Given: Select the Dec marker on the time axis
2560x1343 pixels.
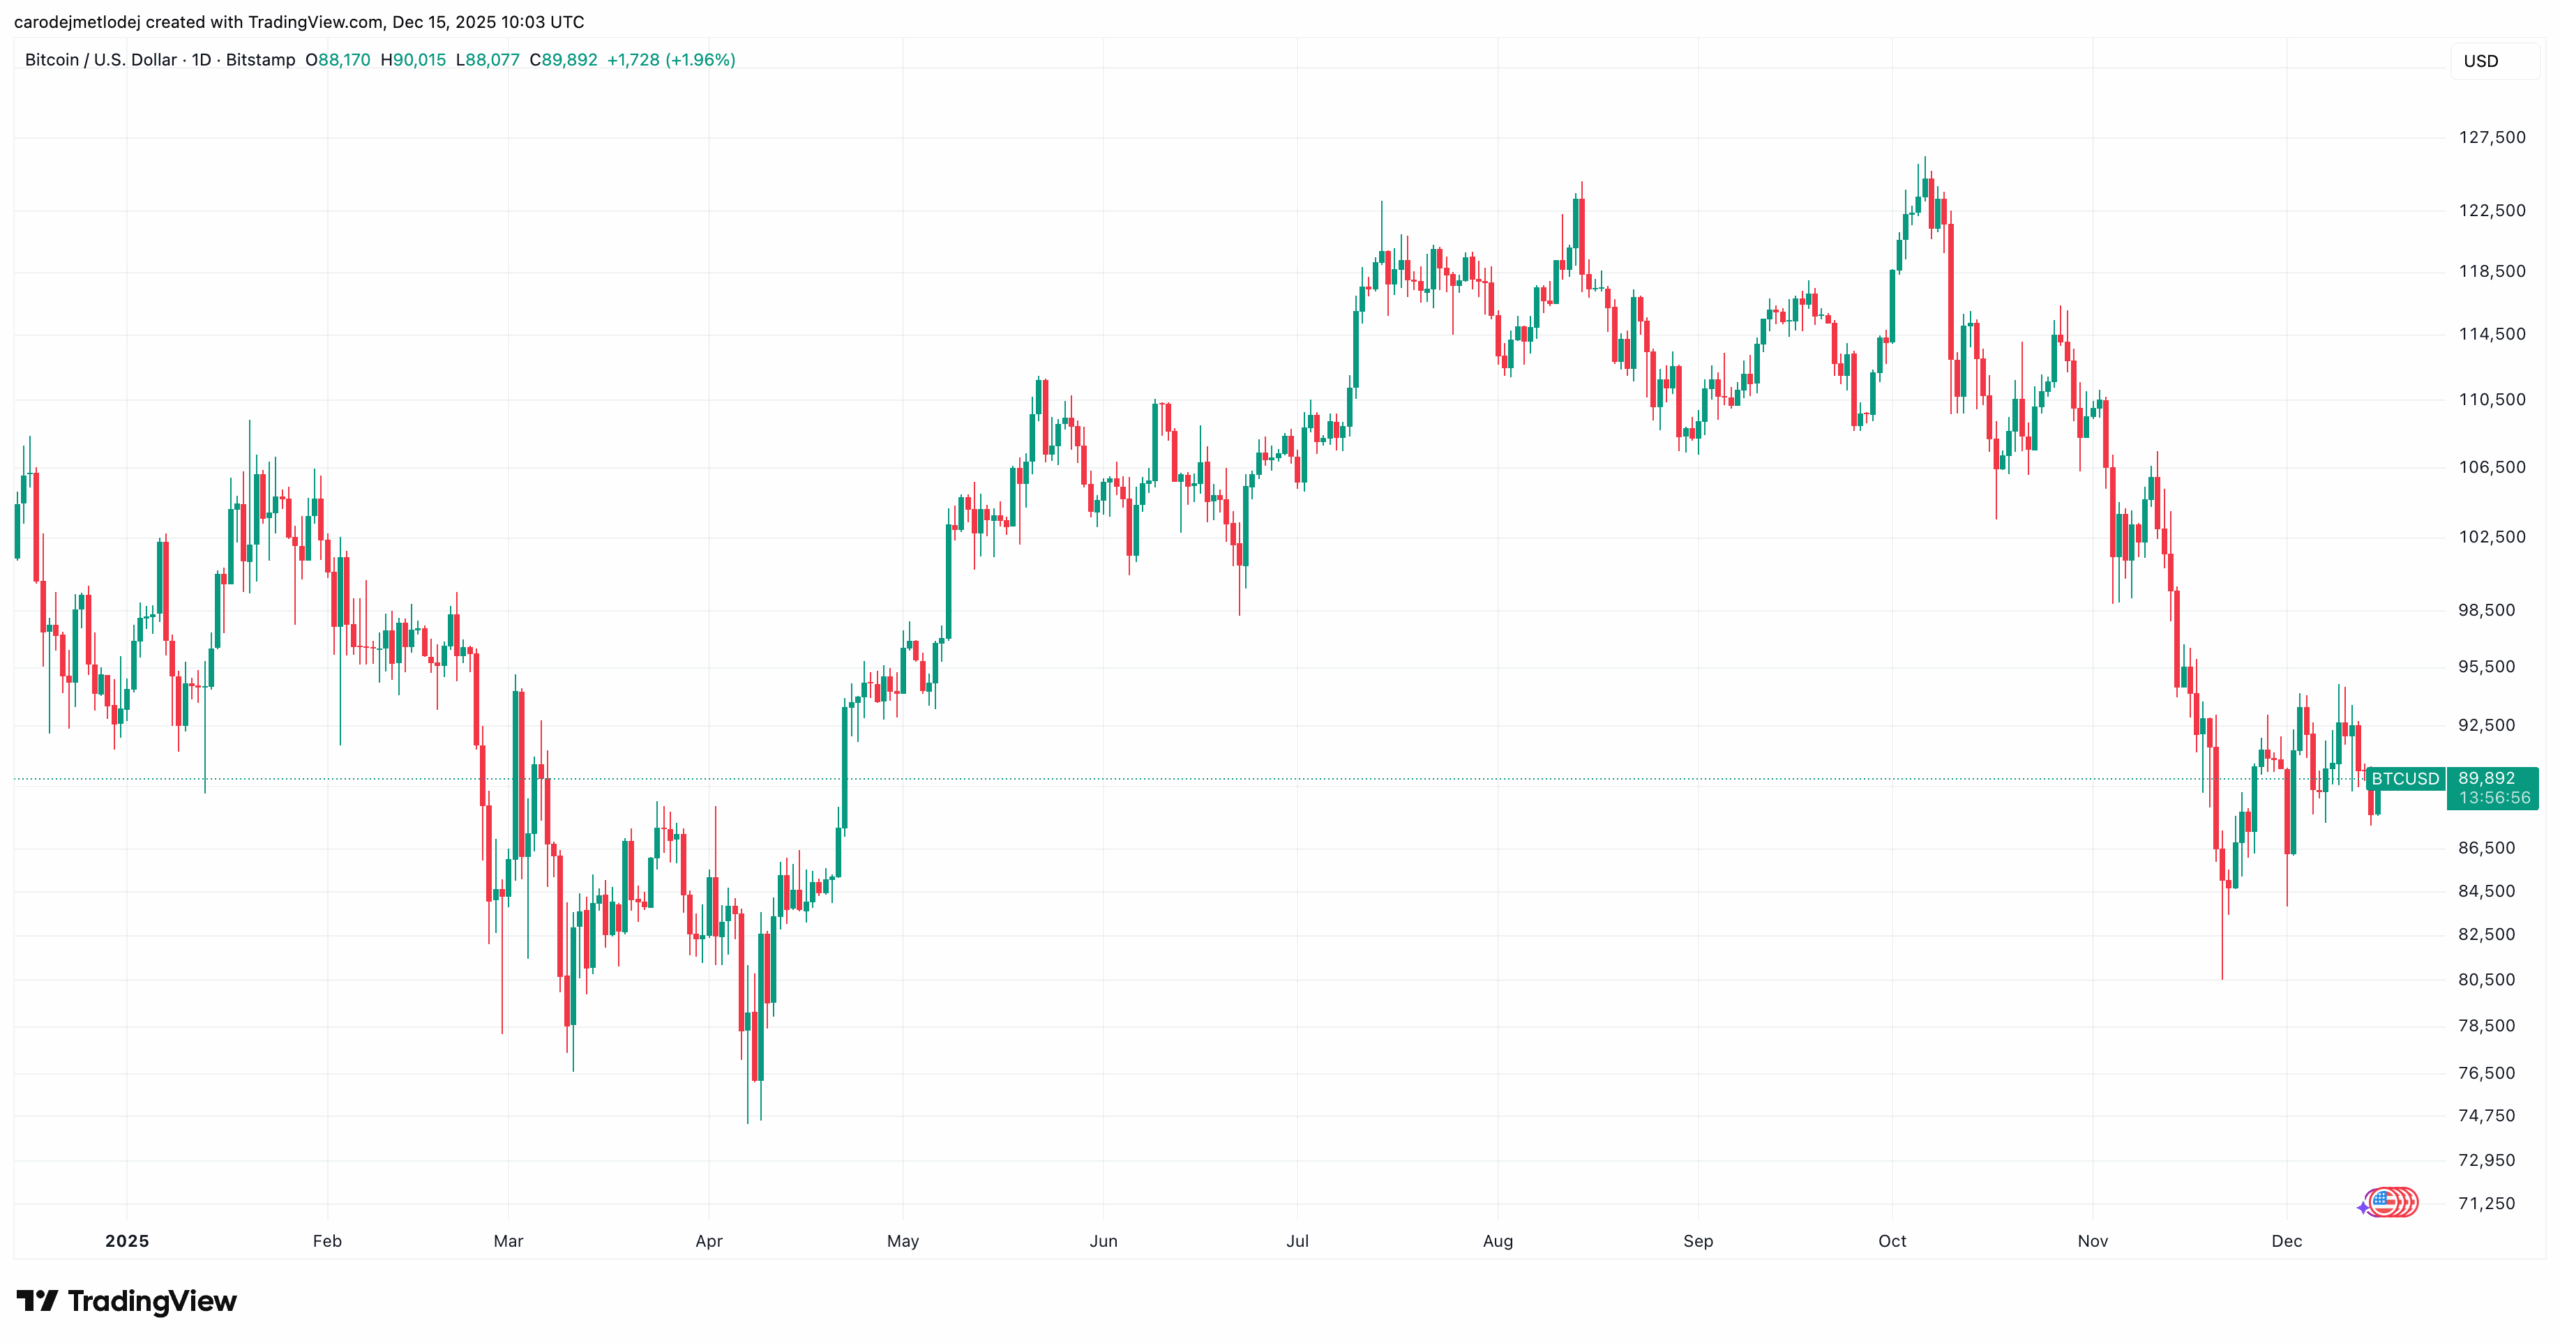Looking at the screenshot, I should click(x=2286, y=1241).
